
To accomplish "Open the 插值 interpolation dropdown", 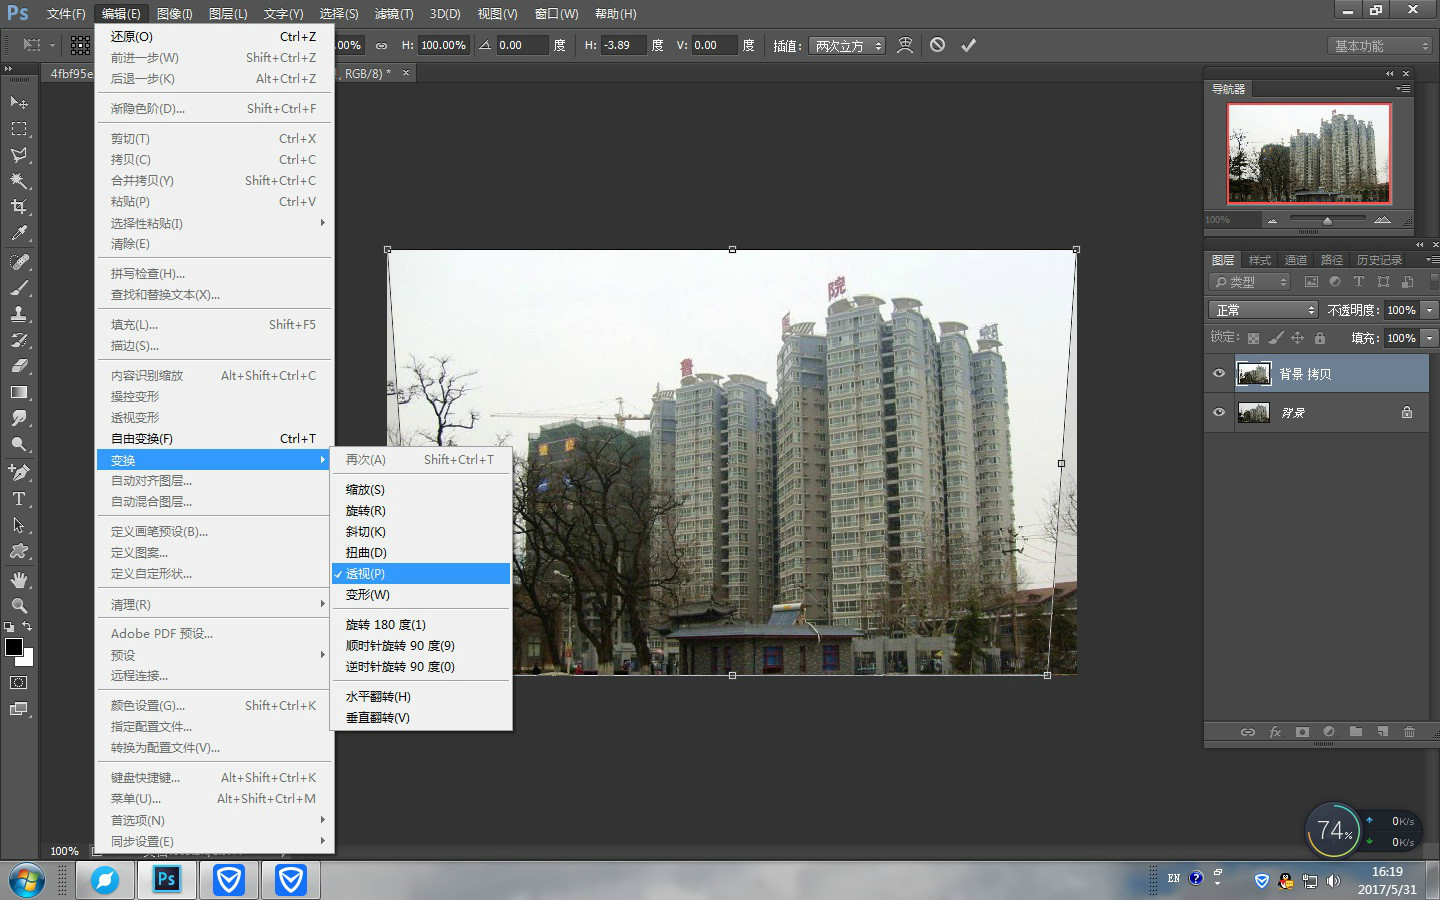I will click(x=847, y=45).
